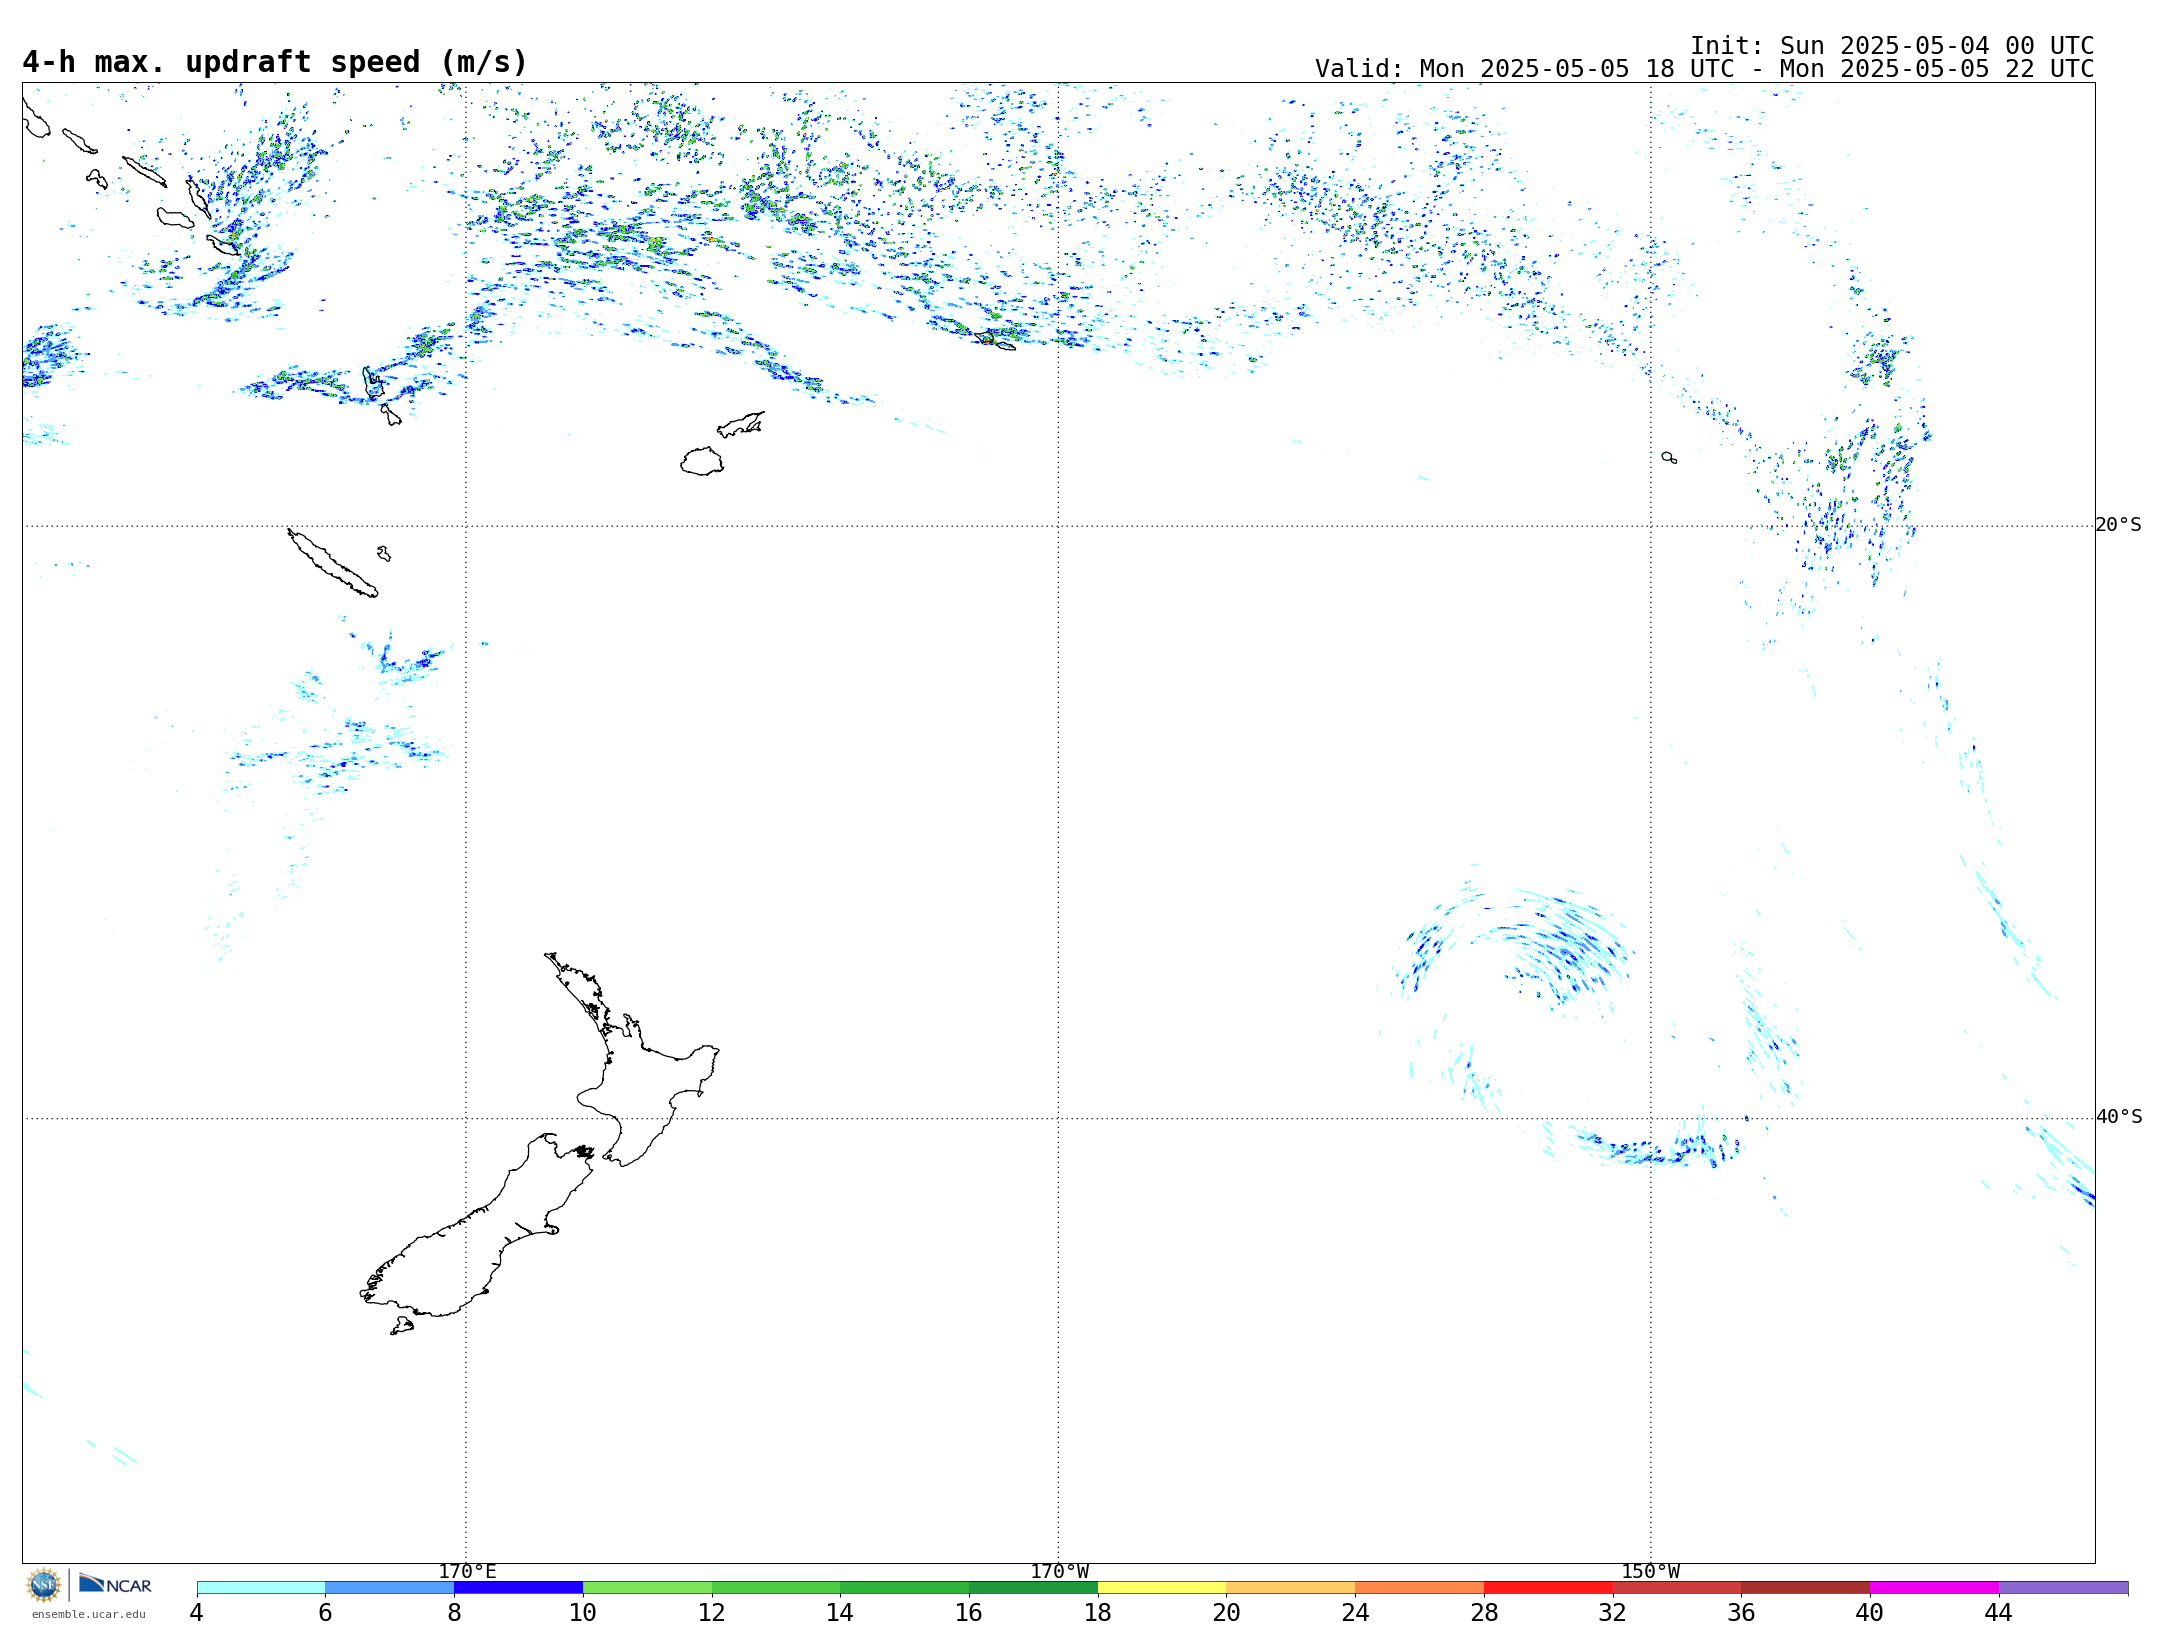Click Fiji's Vanua Levu island outline
The image size is (2160, 1626).
[741, 425]
